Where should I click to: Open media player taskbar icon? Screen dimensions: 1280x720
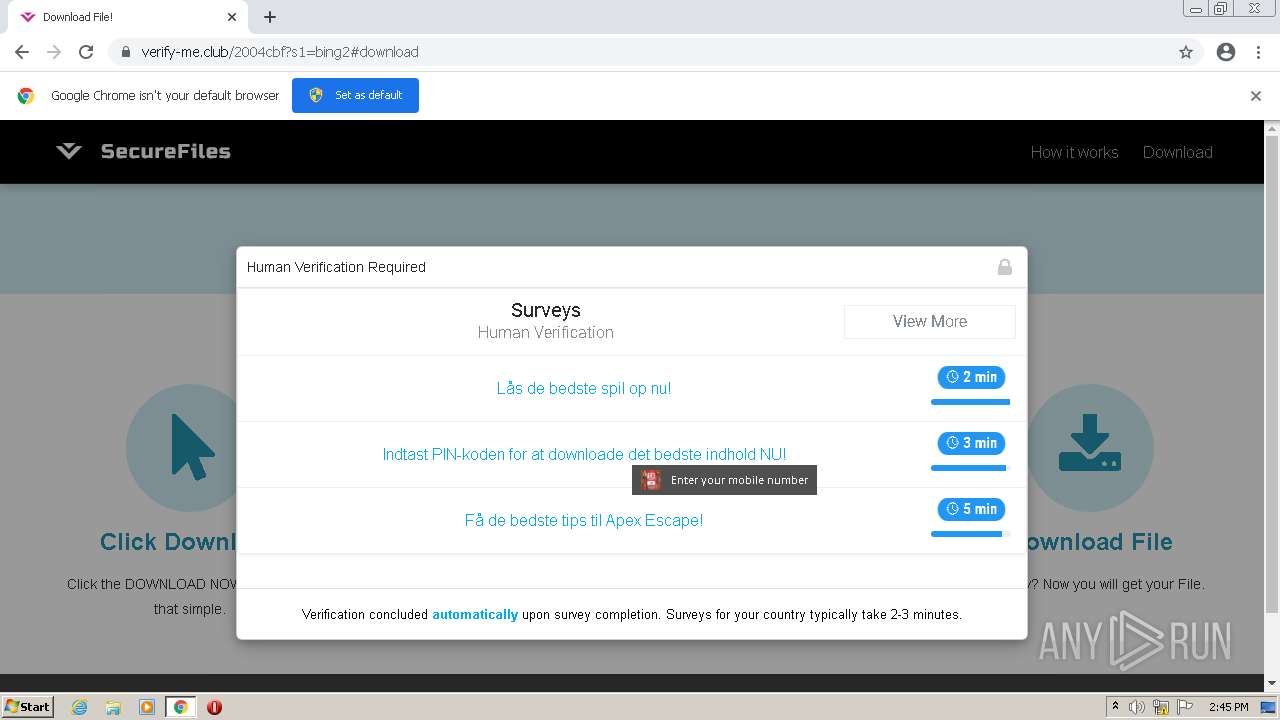click(147, 707)
